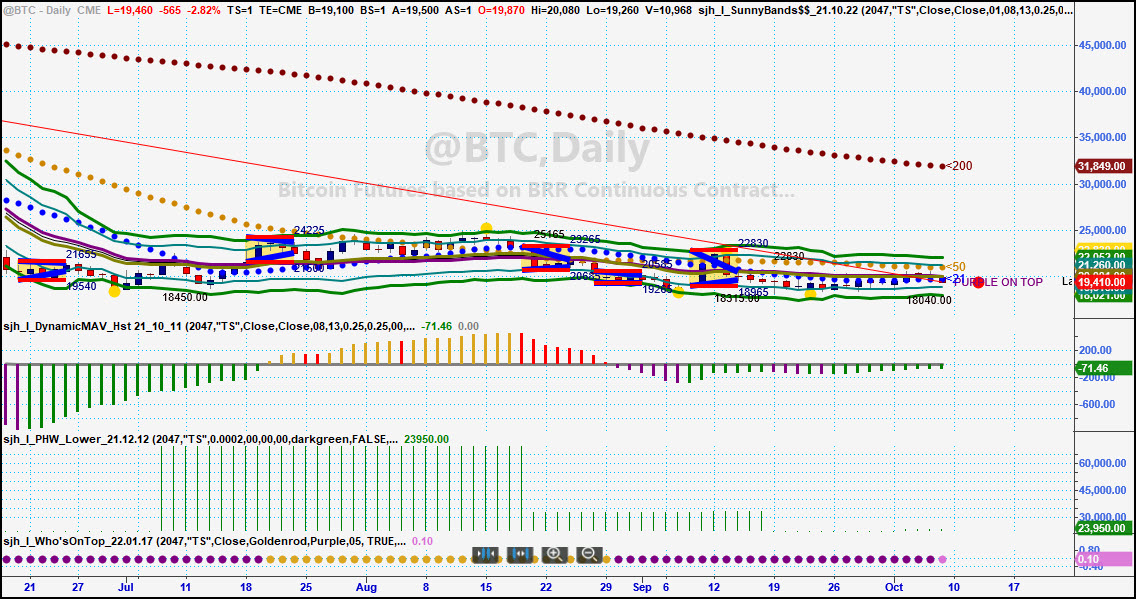Viewport: 1136px width, 599px height.
Task: Click the teal 21,260.00 axis marker
Action: (1101, 265)
